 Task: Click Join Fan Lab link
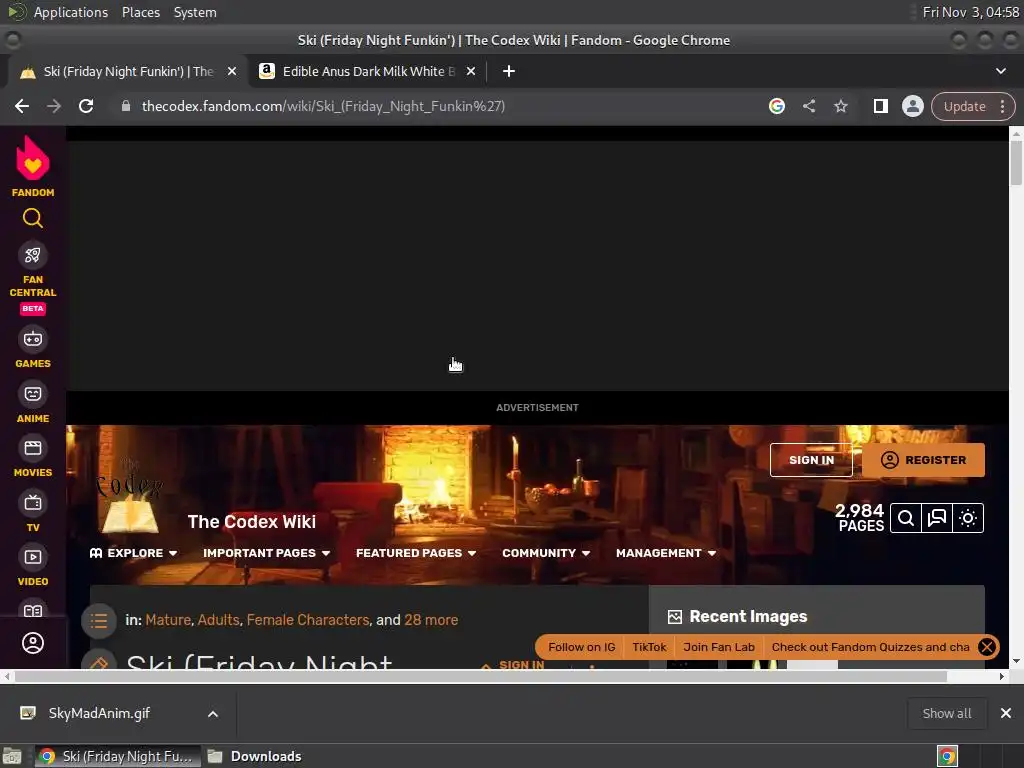[718, 647]
